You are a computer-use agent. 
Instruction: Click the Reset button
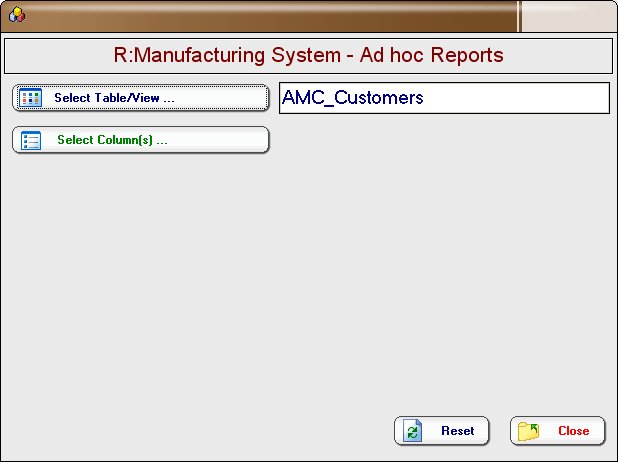coord(441,430)
